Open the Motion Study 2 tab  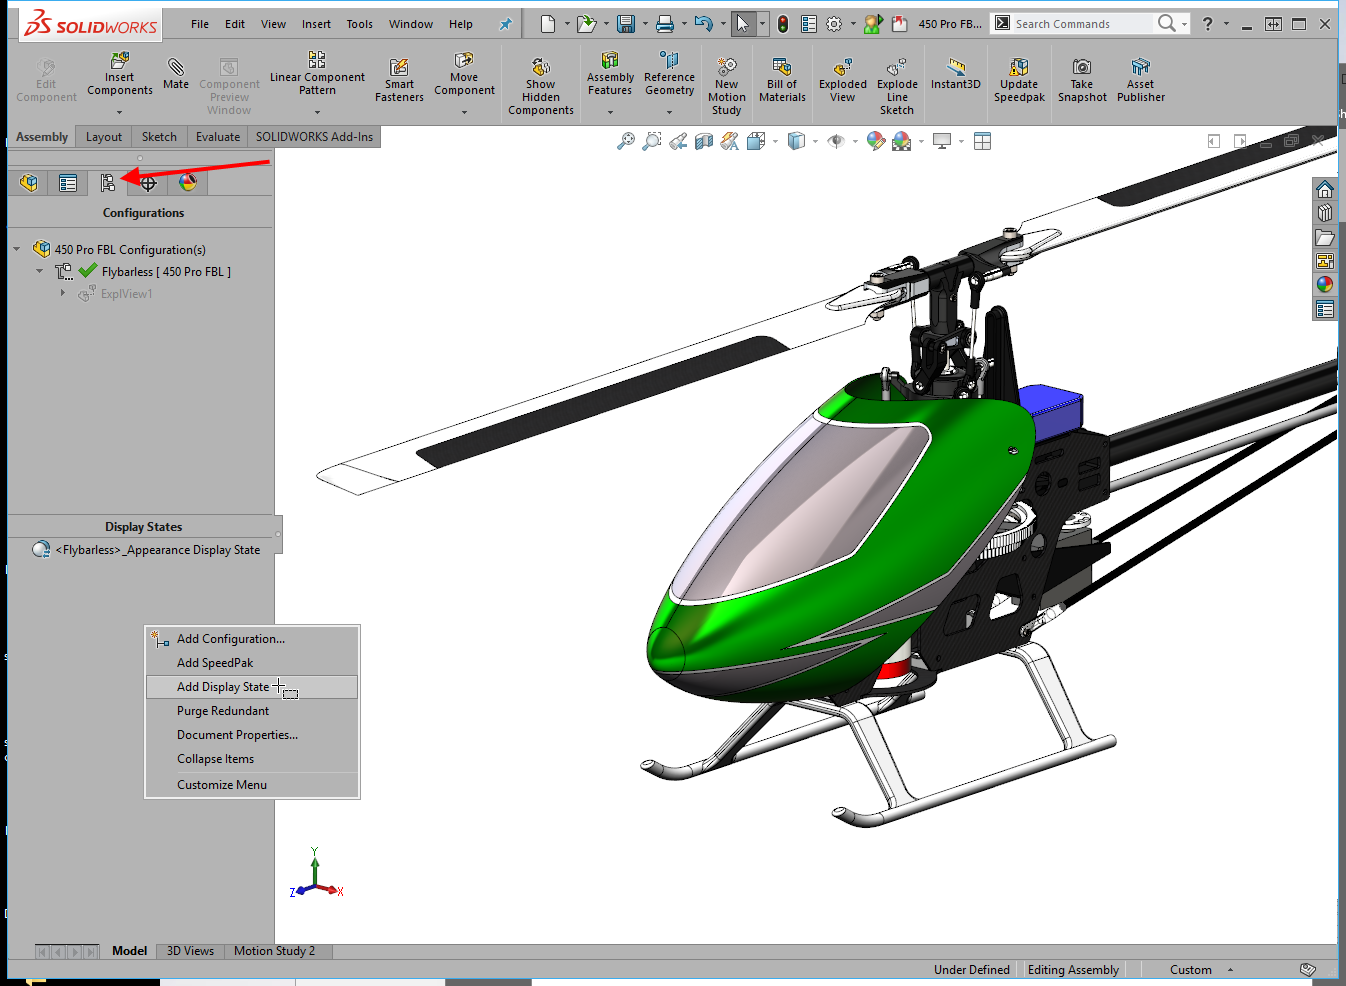tap(274, 951)
